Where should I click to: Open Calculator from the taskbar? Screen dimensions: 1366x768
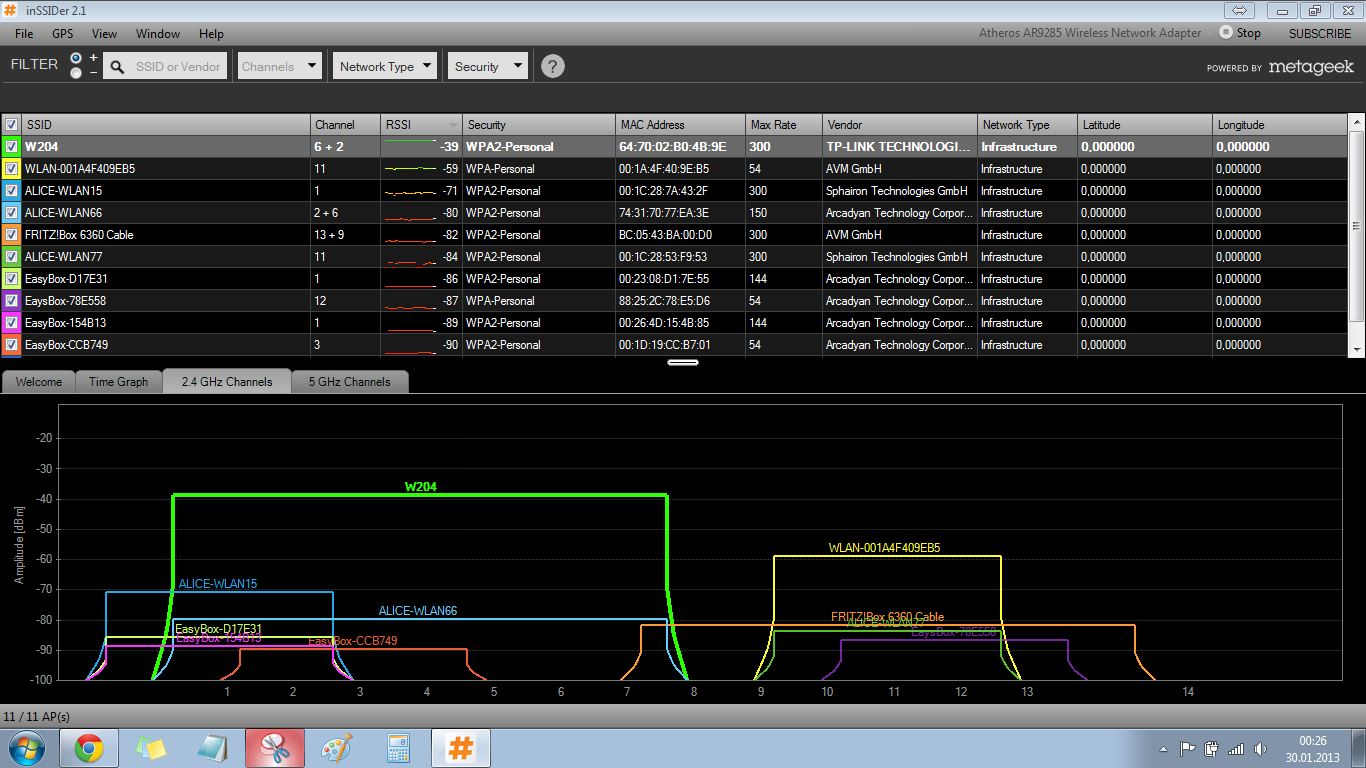pos(399,748)
